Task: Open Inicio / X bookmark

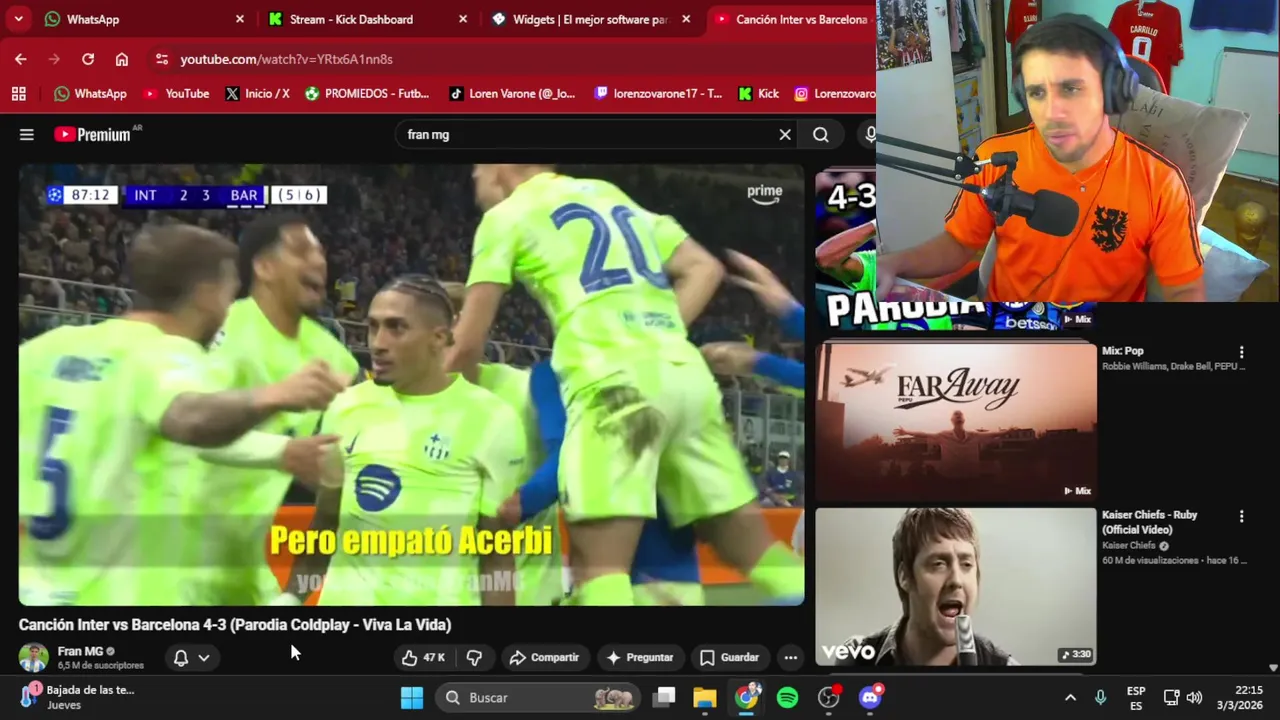Action: (257, 93)
